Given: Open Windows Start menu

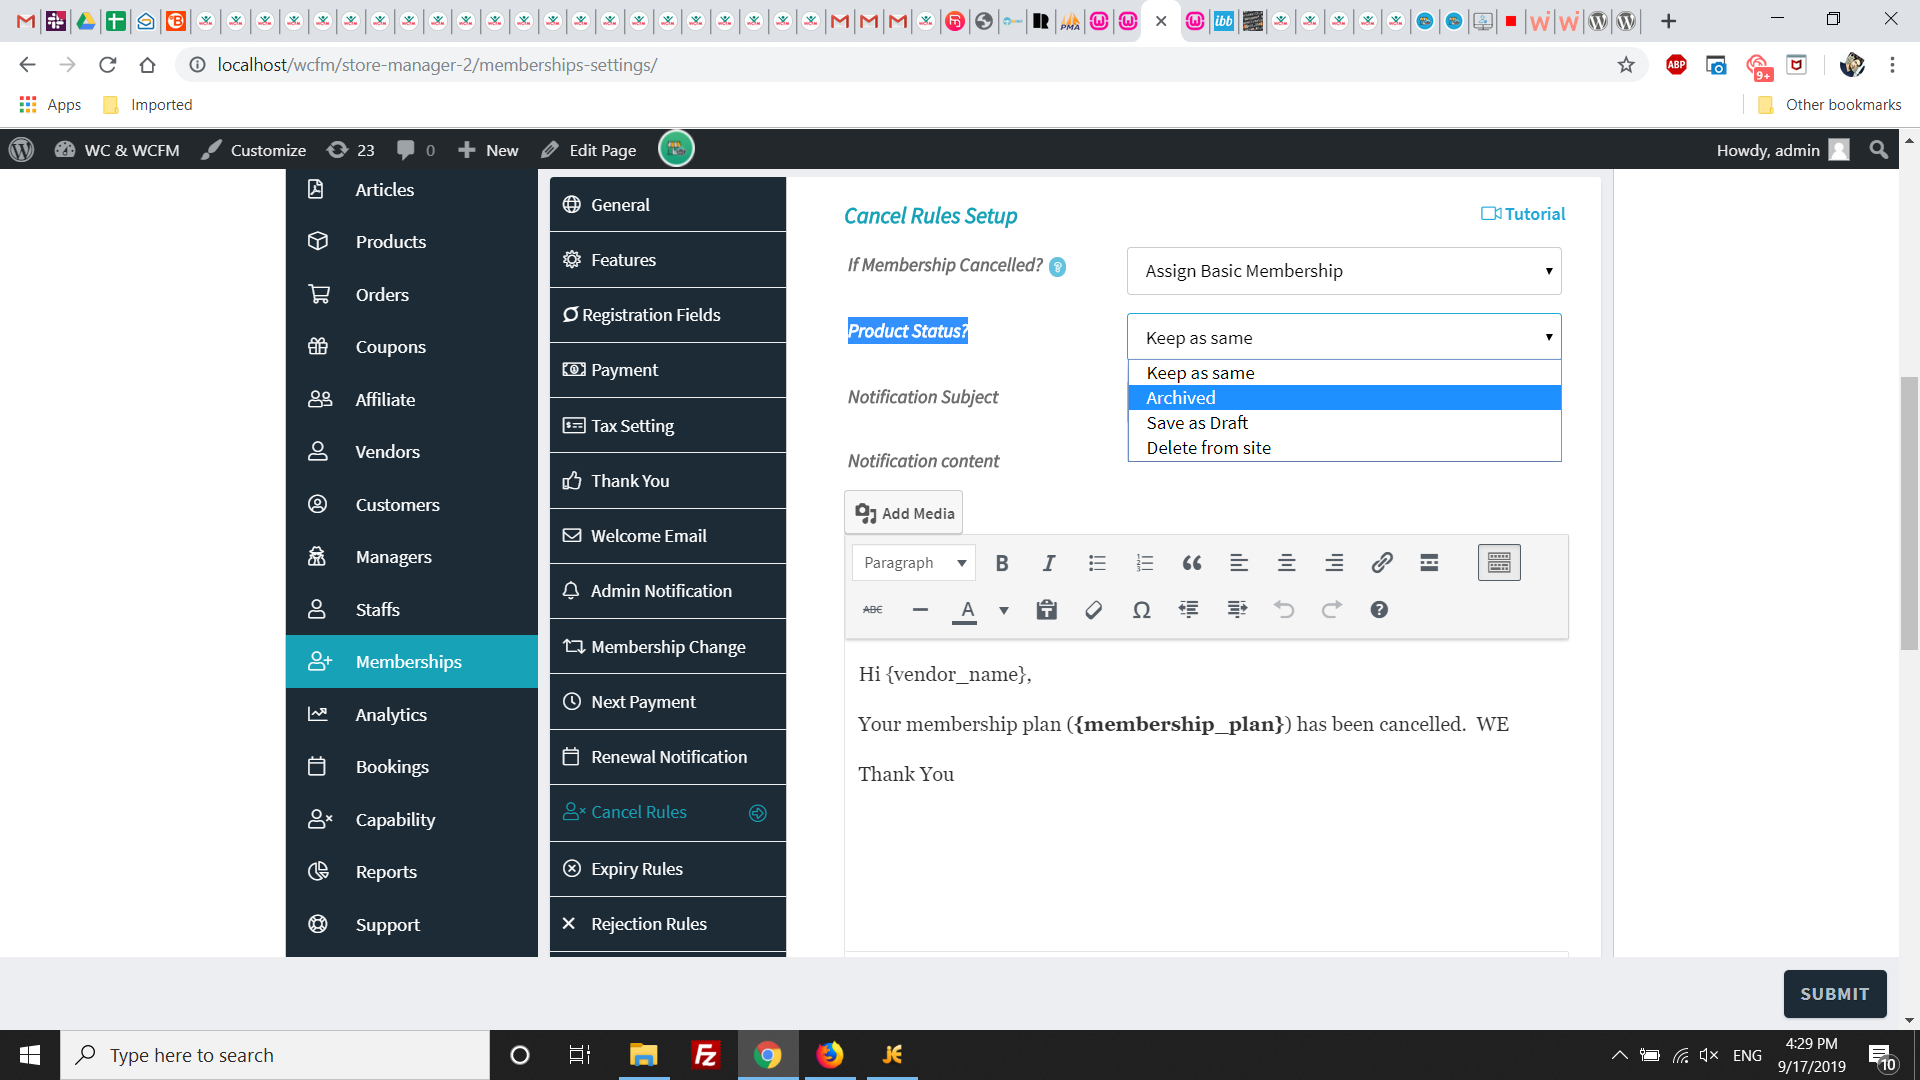Looking at the screenshot, I should pos(30,1055).
